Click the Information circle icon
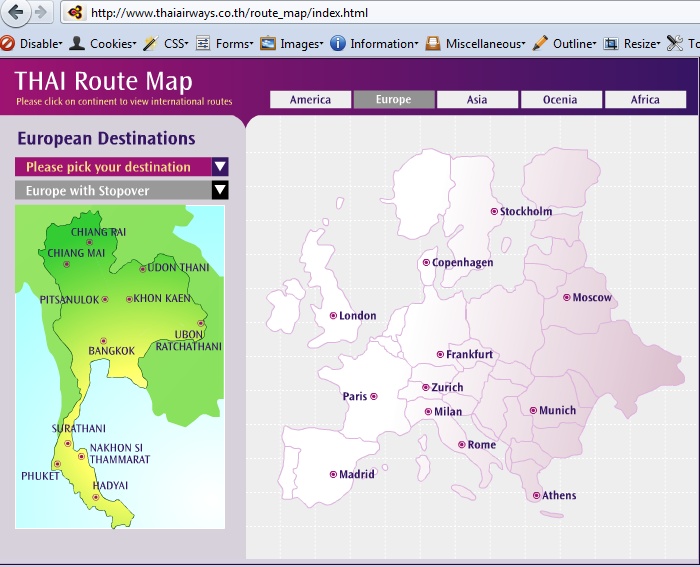 (338, 43)
